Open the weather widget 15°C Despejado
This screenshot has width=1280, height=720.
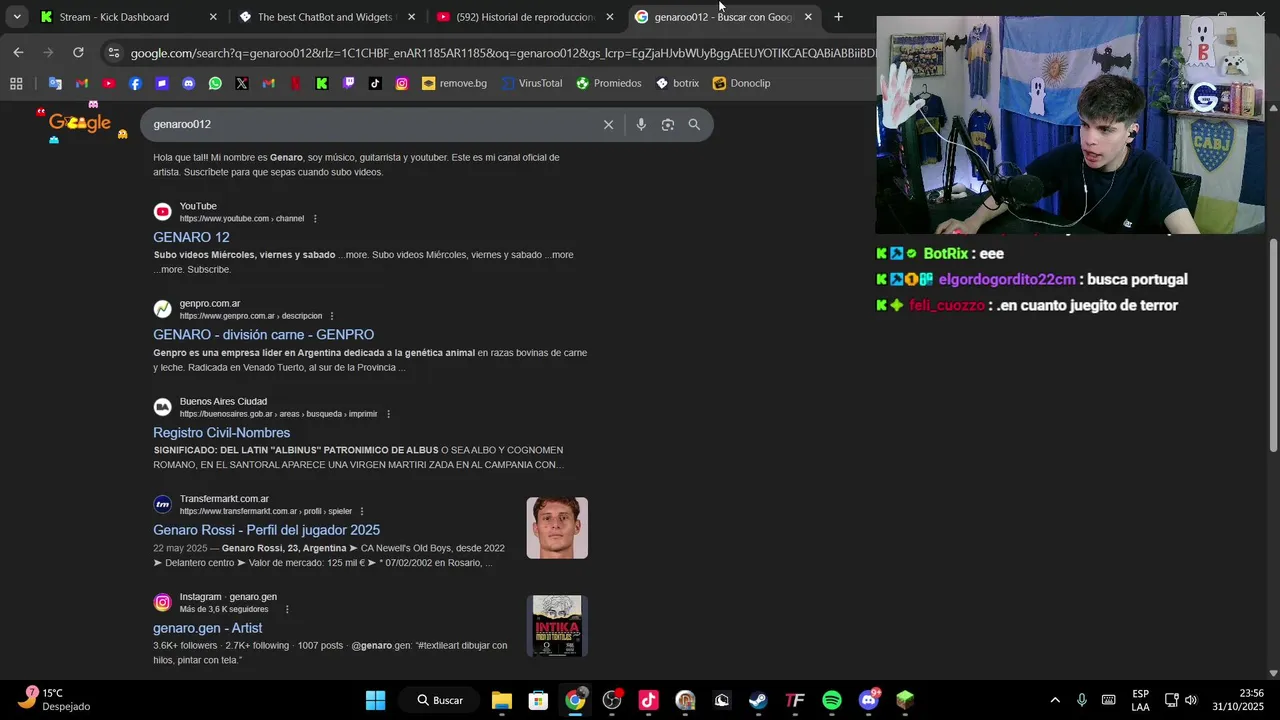(56, 699)
